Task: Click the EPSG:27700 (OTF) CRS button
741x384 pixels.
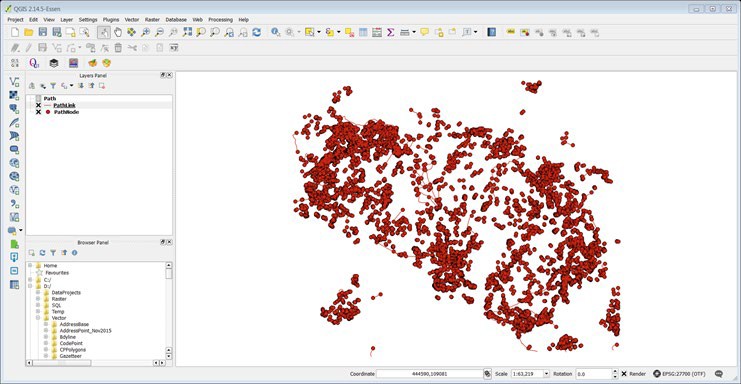Action: (679, 374)
